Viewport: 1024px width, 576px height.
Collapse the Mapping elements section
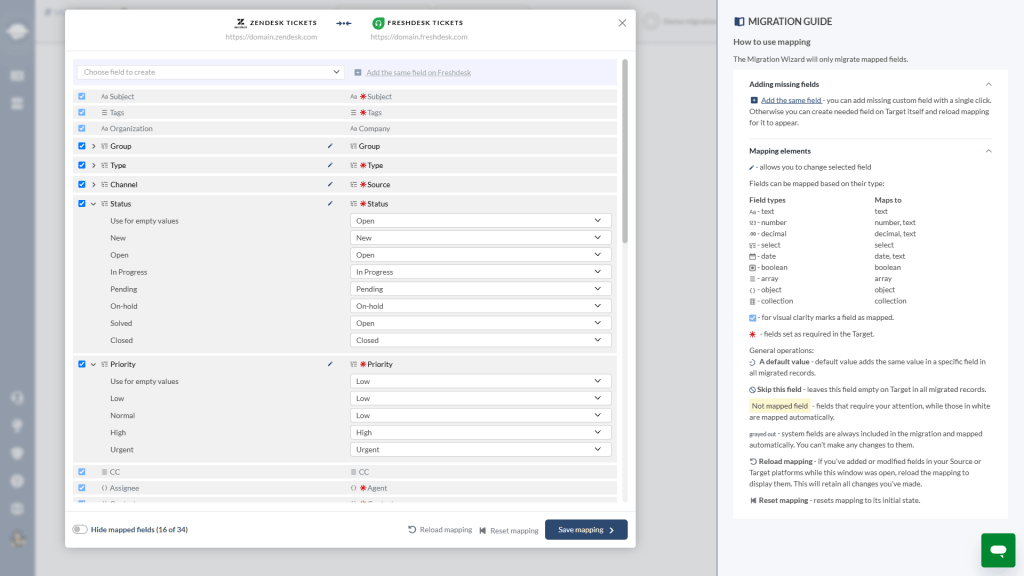[988, 151]
